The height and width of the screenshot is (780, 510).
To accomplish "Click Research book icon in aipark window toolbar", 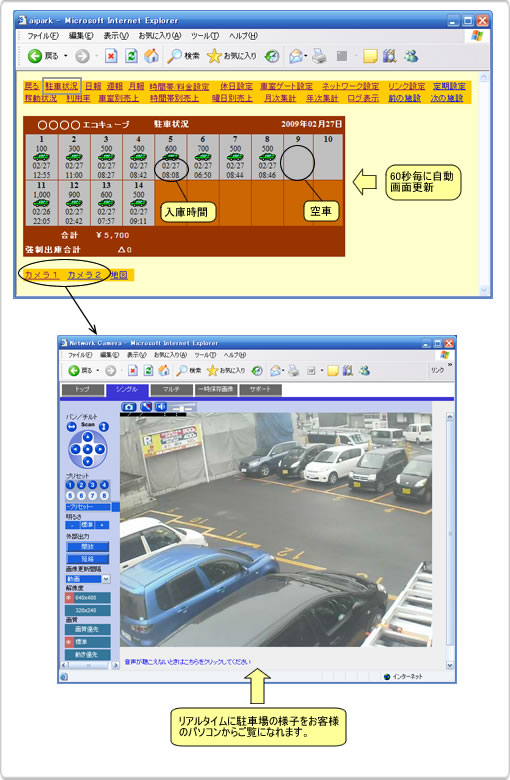I will coord(390,56).
